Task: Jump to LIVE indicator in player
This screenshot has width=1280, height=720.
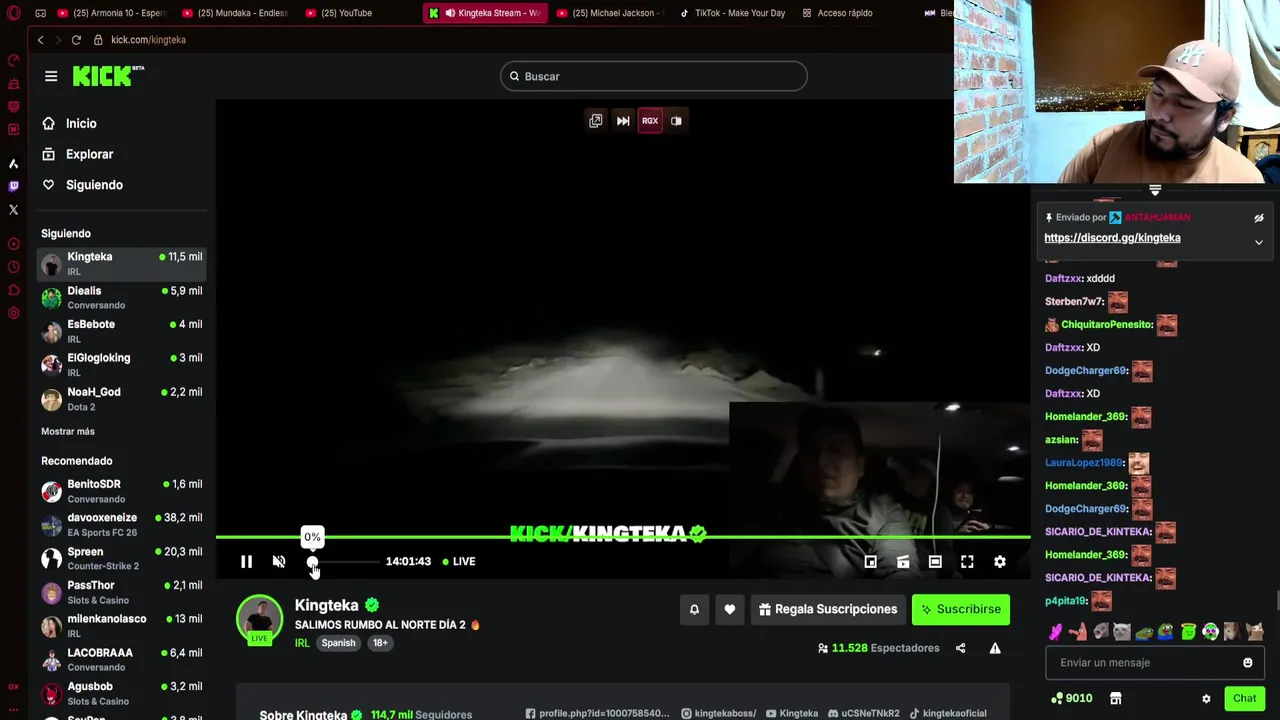Action: (x=459, y=562)
